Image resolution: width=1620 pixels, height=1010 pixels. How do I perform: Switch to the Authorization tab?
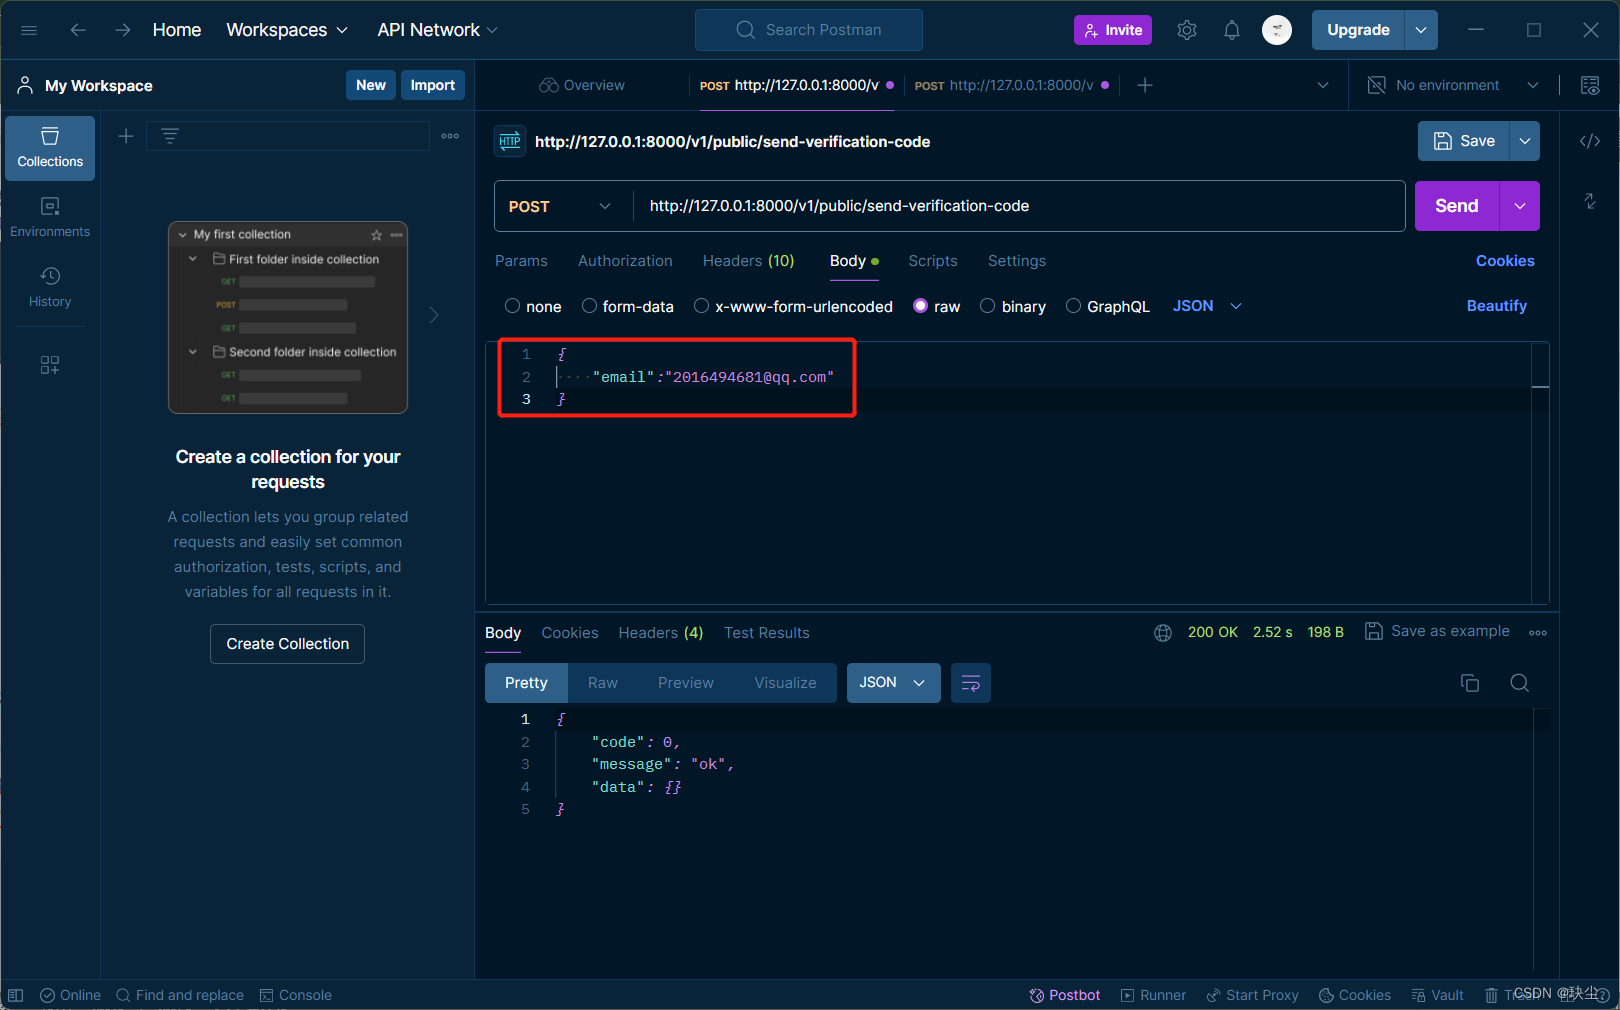point(625,261)
